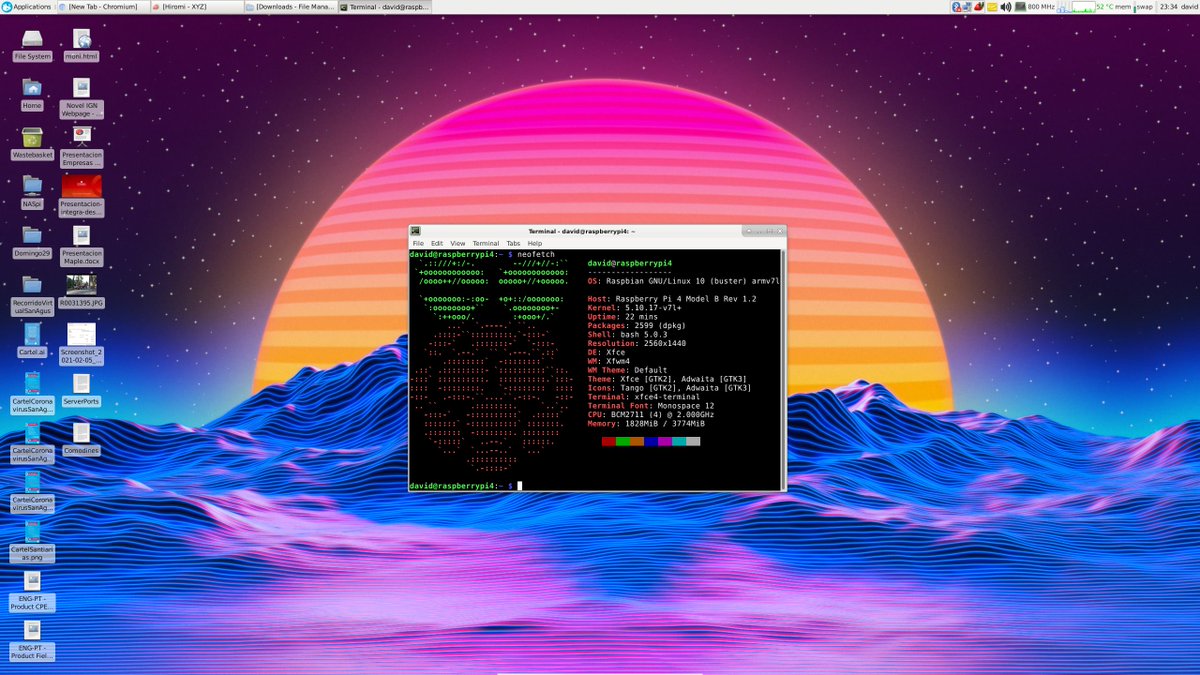Open the terminal Tabs menu
The width and height of the screenshot is (1200, 675).
tap(513, 243)
